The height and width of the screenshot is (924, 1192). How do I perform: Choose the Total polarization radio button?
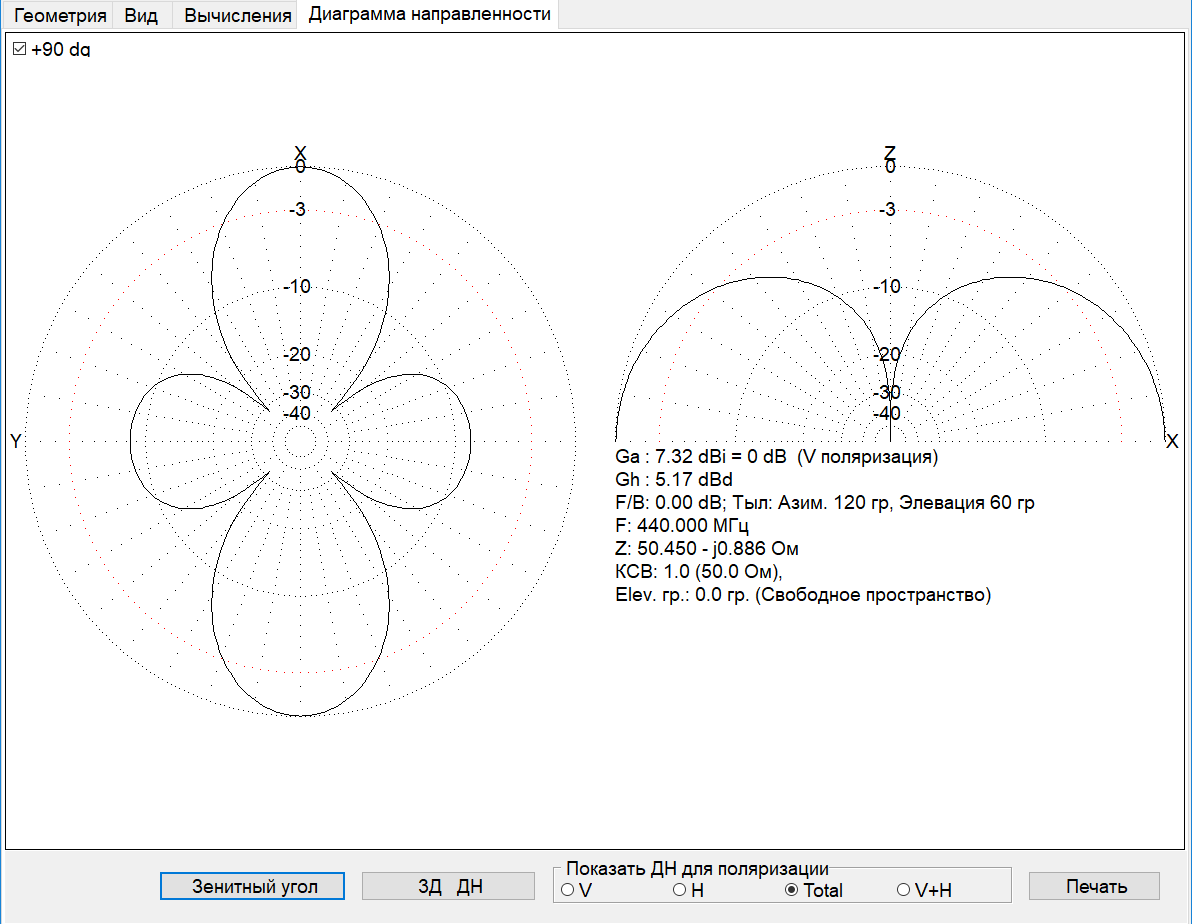click(791, 890)
